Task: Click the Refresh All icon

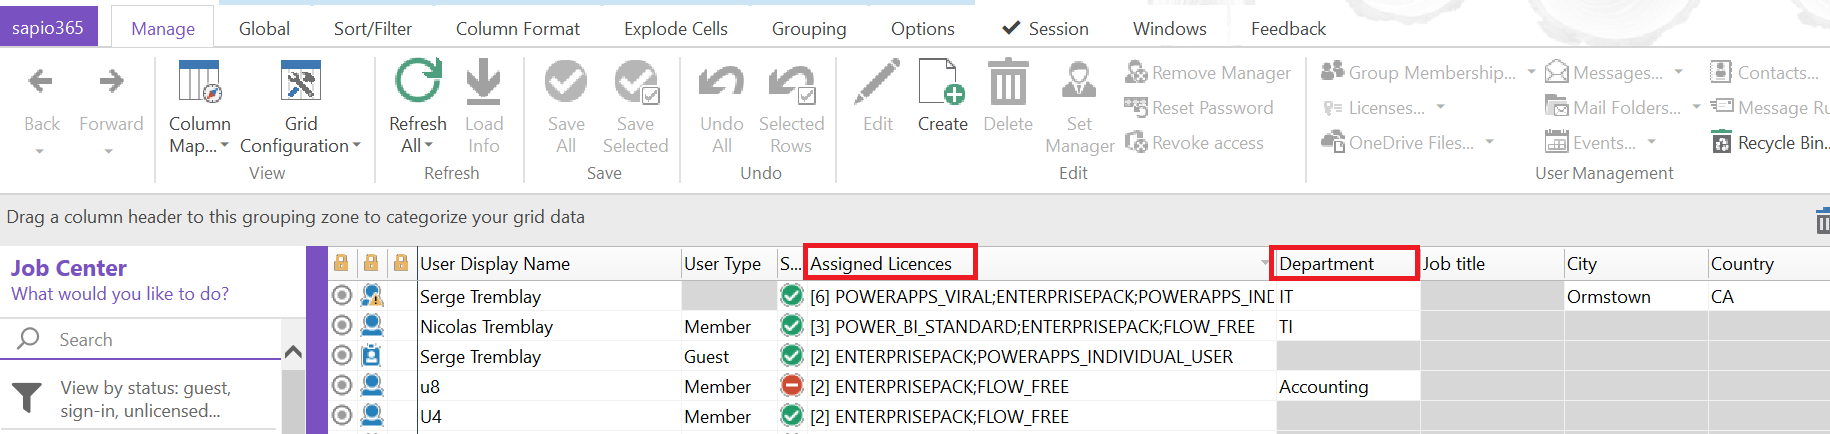Action: (x=417, y=82)
